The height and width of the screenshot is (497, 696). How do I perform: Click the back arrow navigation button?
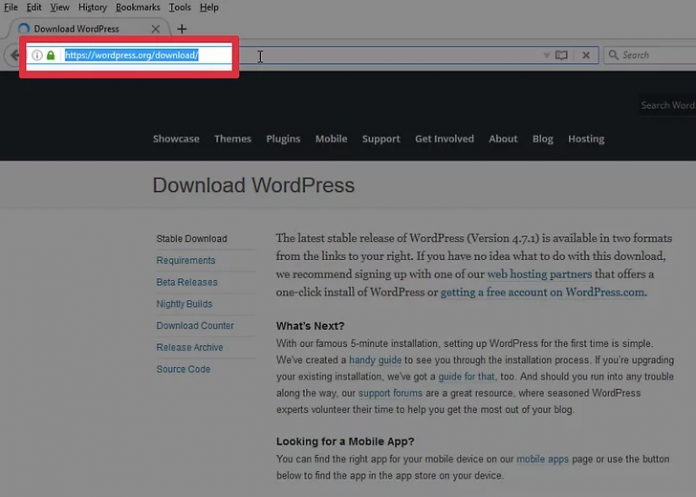[14, 55]
